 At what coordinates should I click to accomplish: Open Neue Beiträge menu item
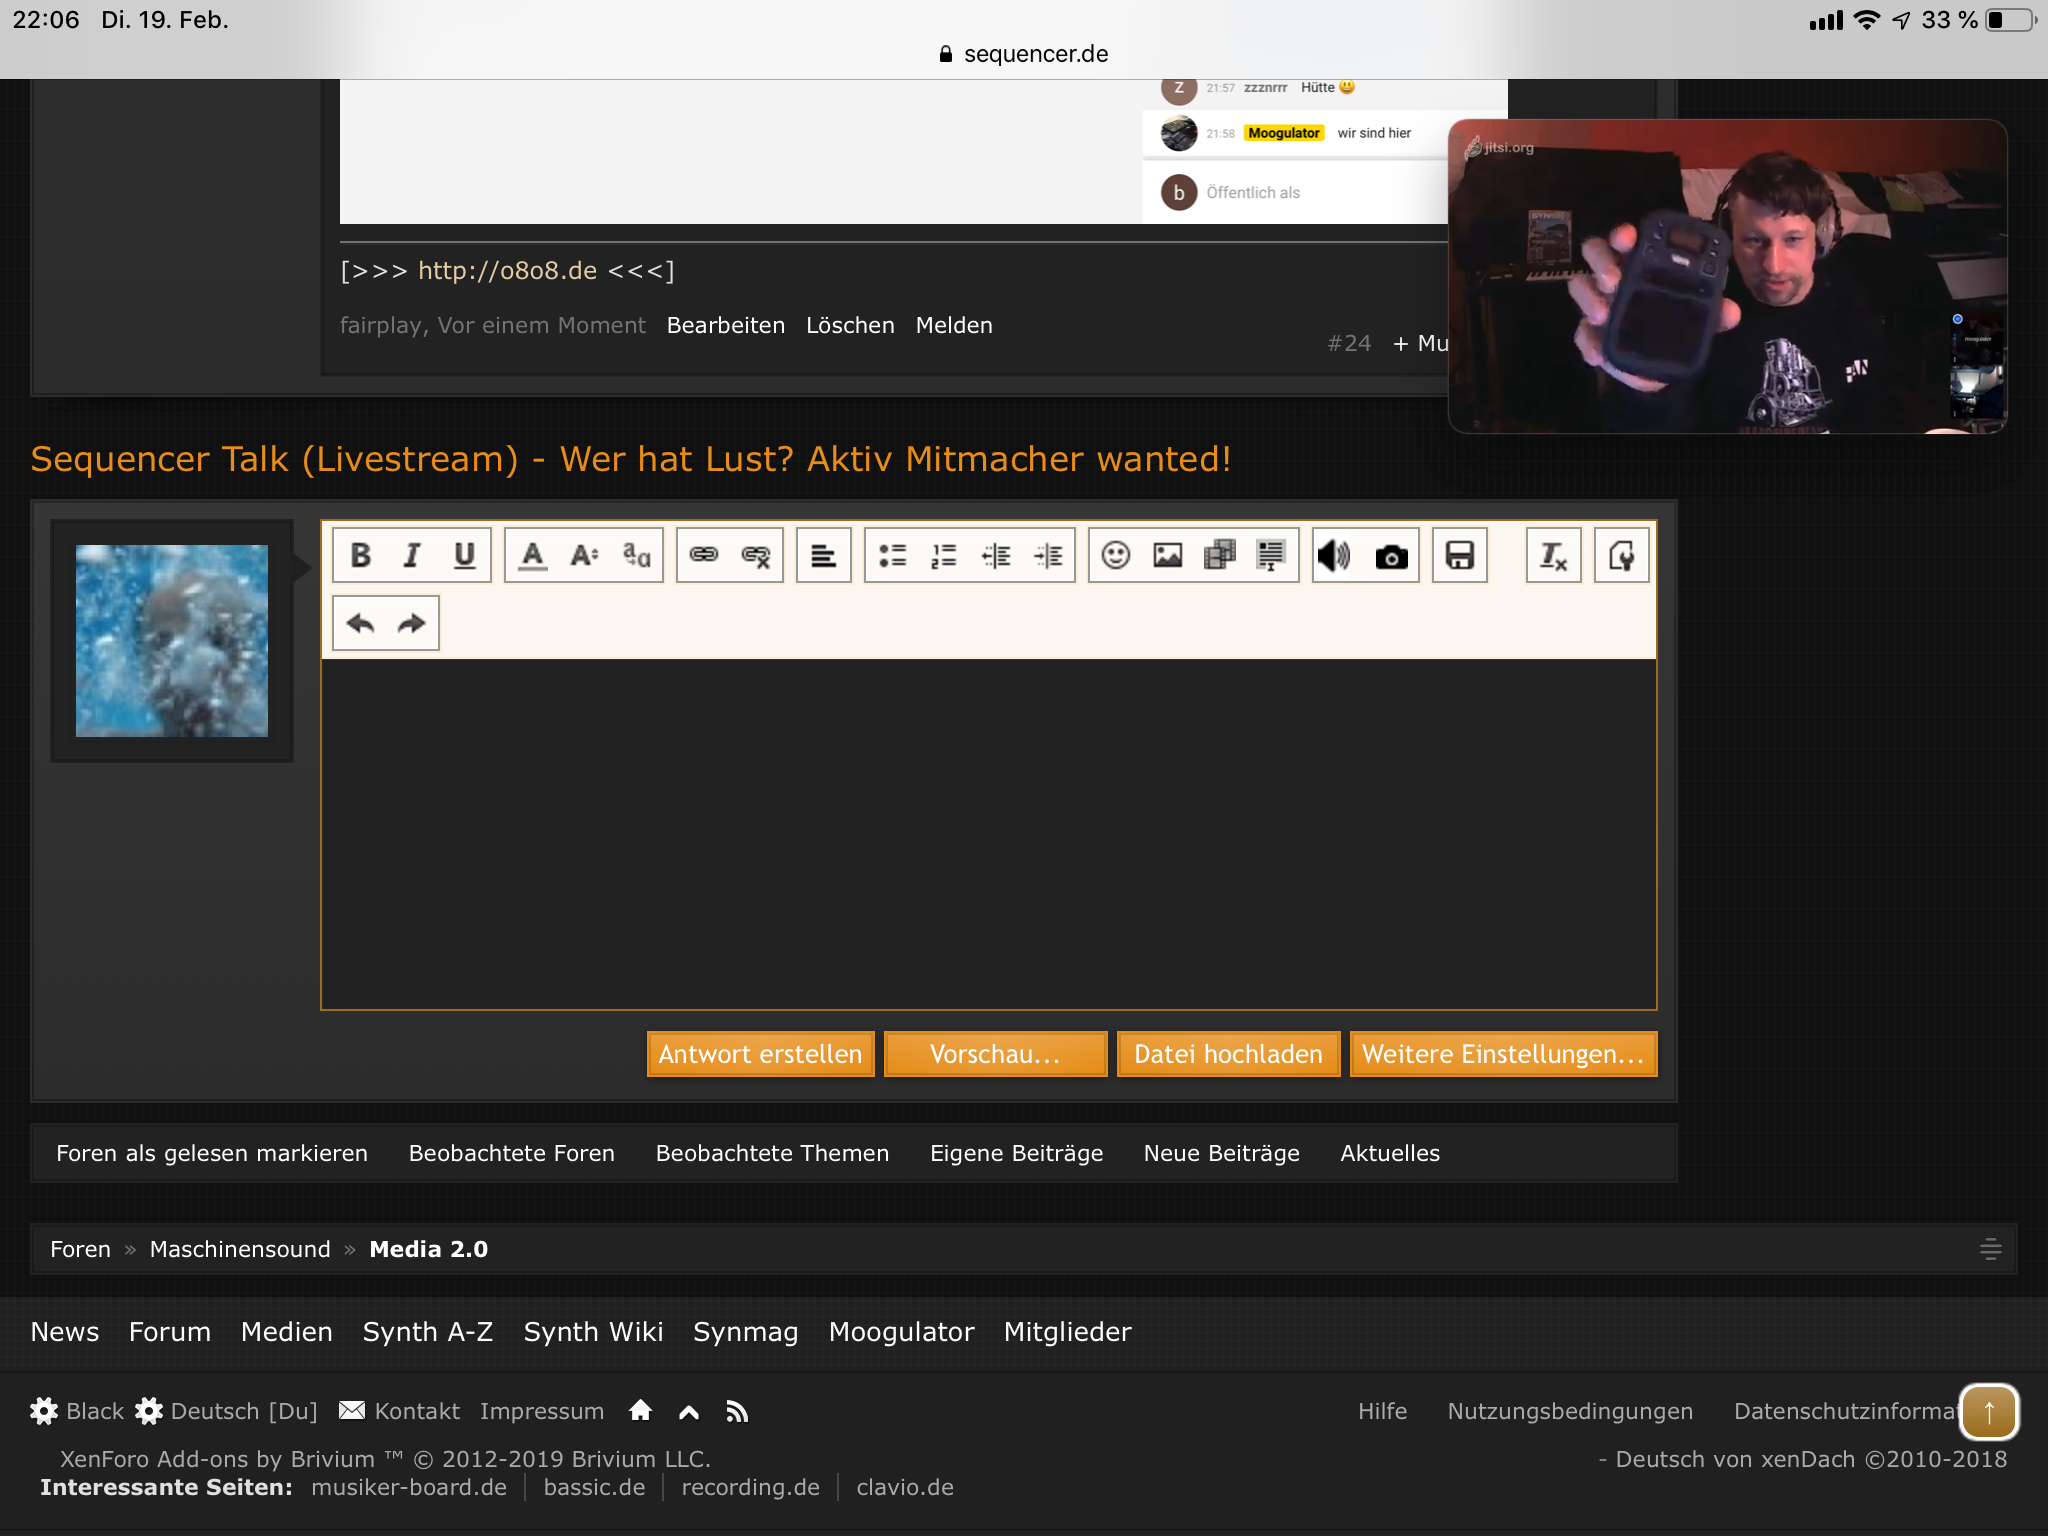click(1222, 1153)
